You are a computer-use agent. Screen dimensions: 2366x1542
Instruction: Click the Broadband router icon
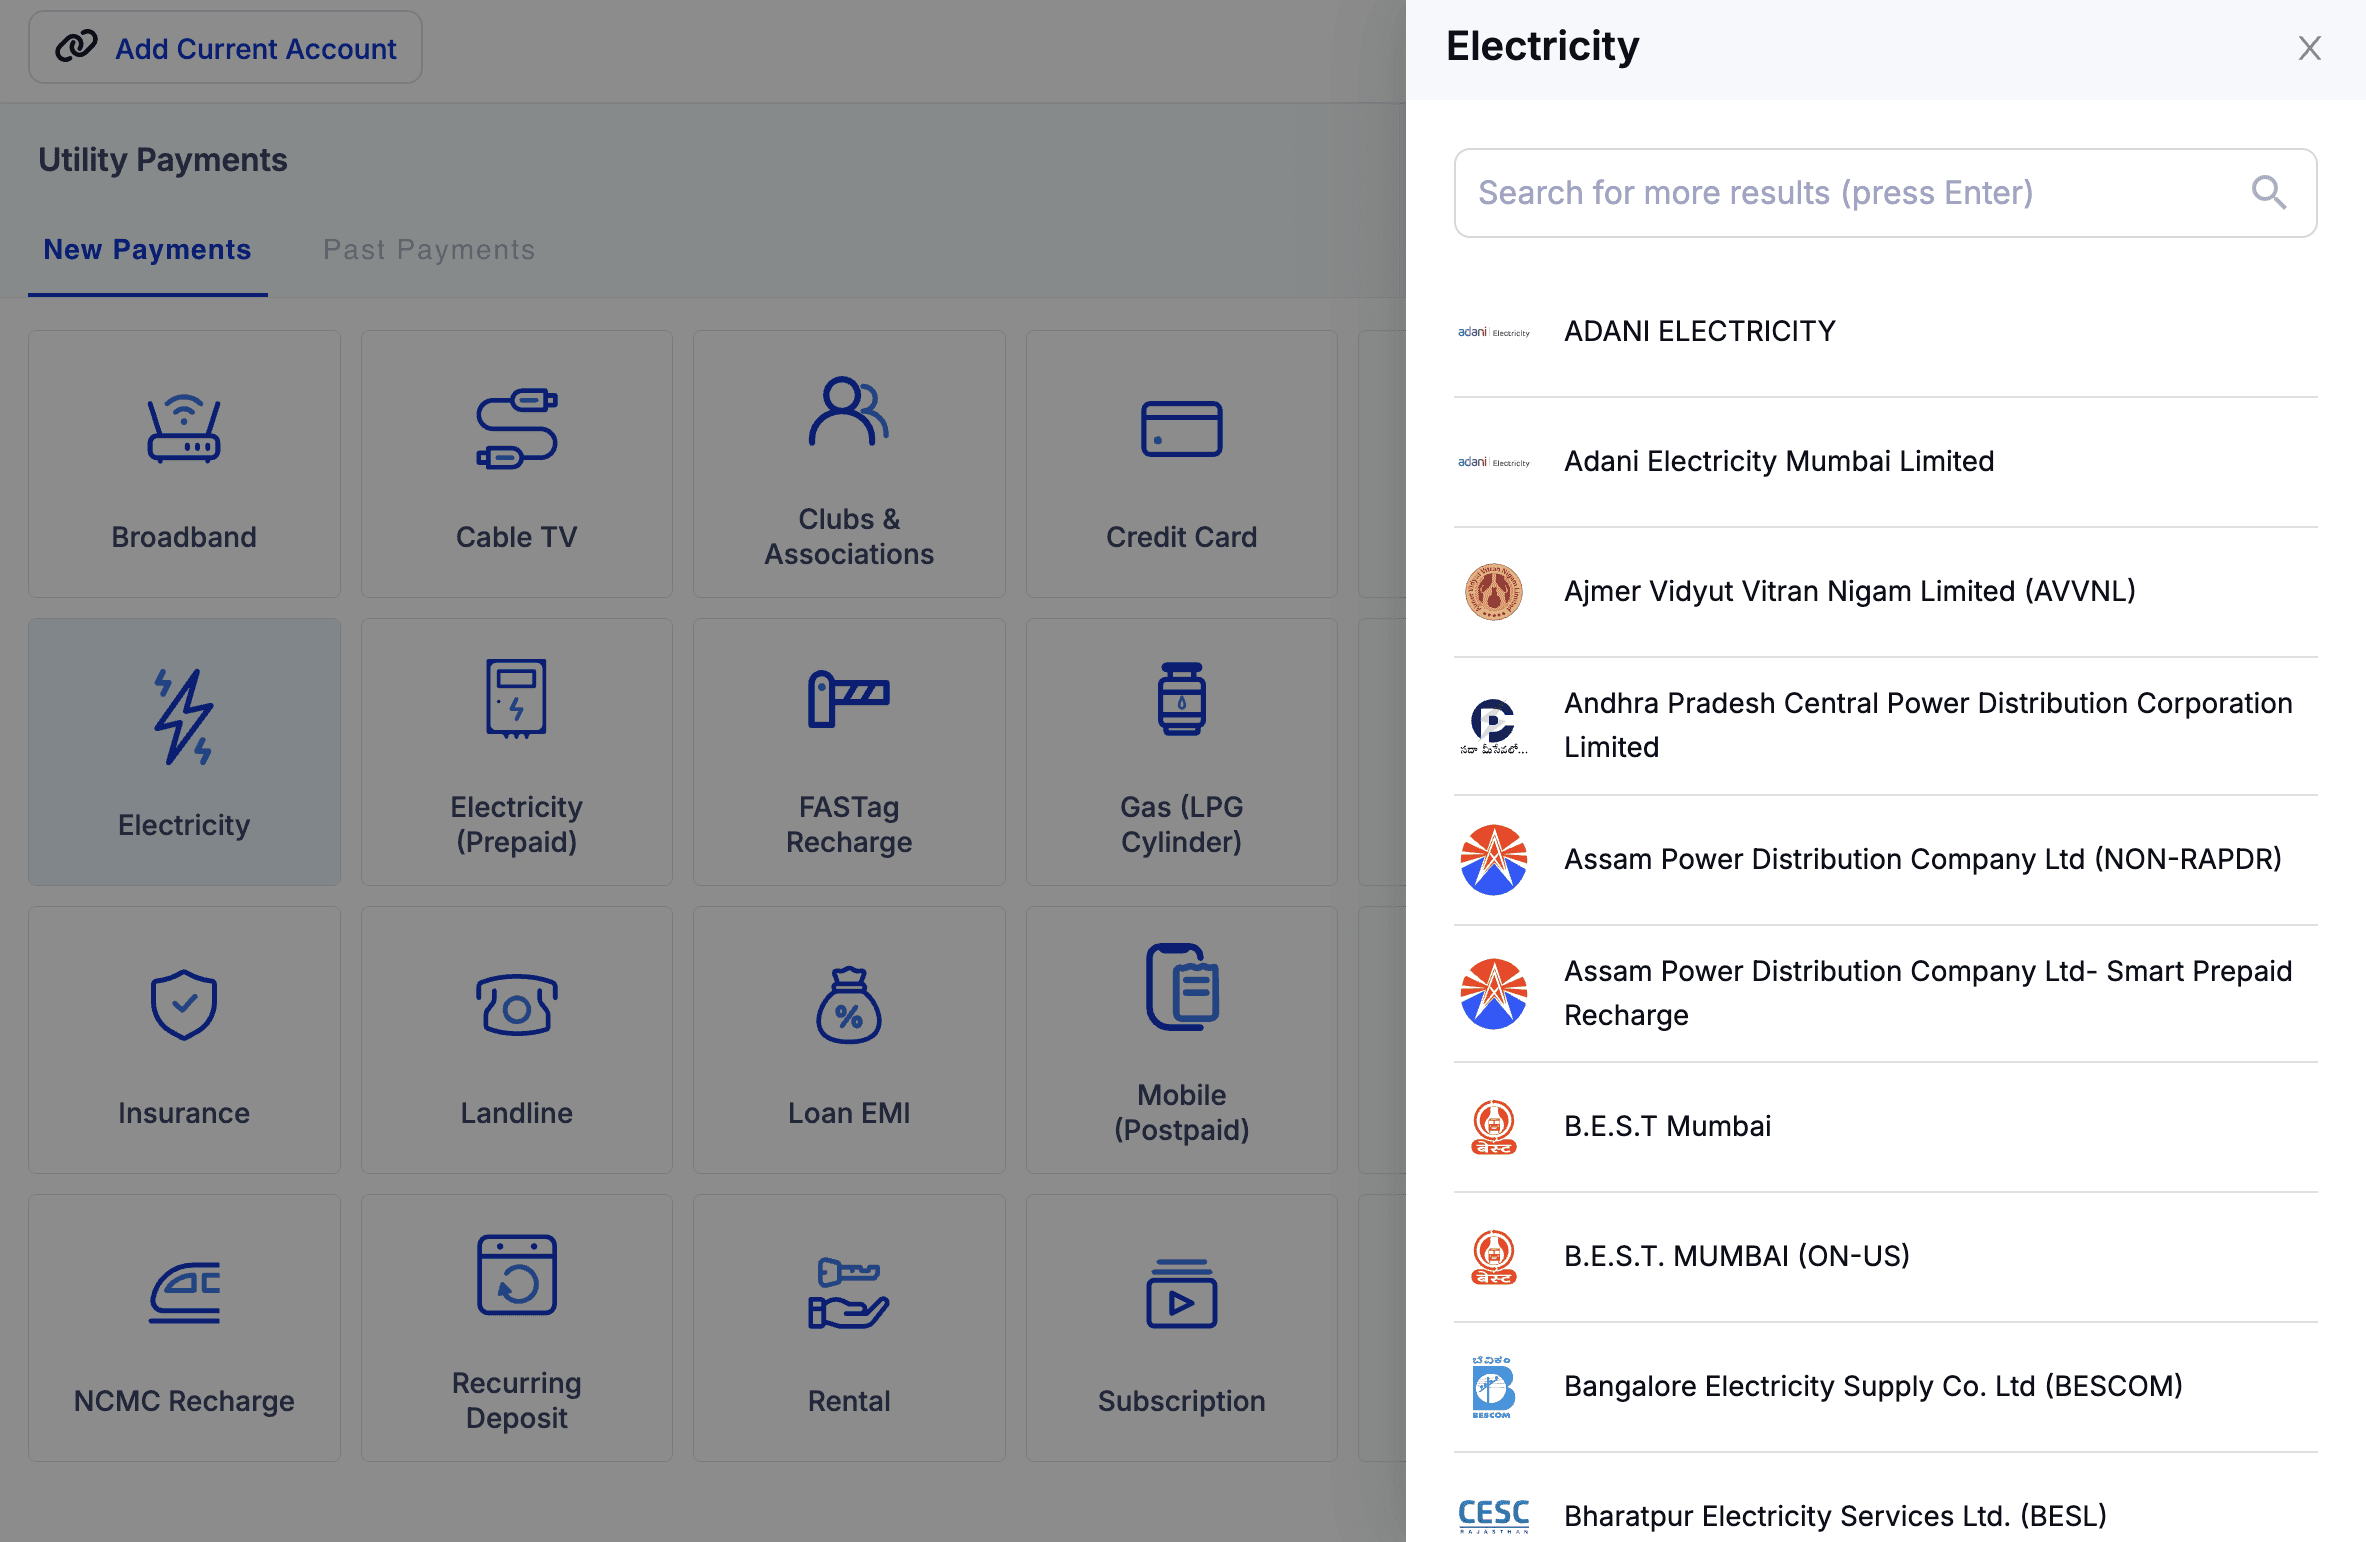point(184,429)
